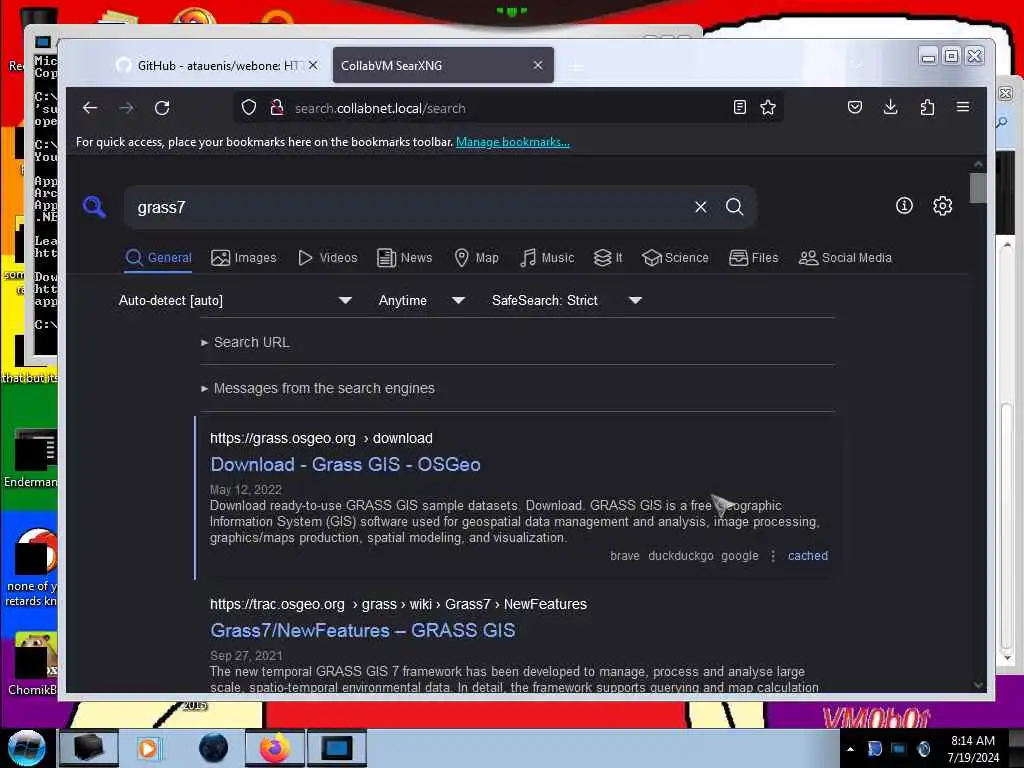This screenshot has height=768, width=1024.
Task: Open the Manage bookmarks link
Action: click(513, 142)
